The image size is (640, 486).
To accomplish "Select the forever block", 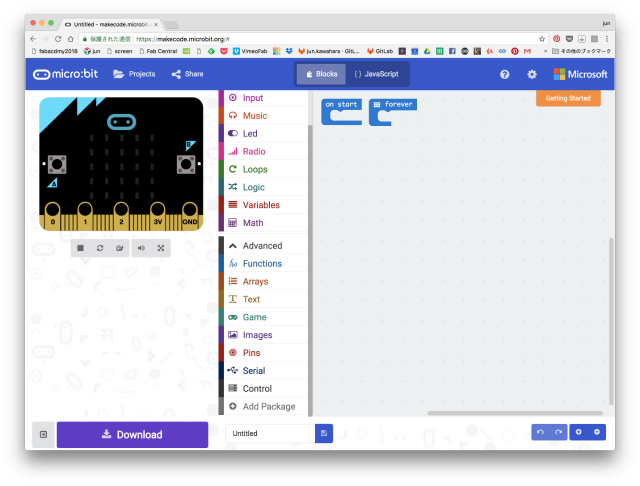I will coord(393,104).
